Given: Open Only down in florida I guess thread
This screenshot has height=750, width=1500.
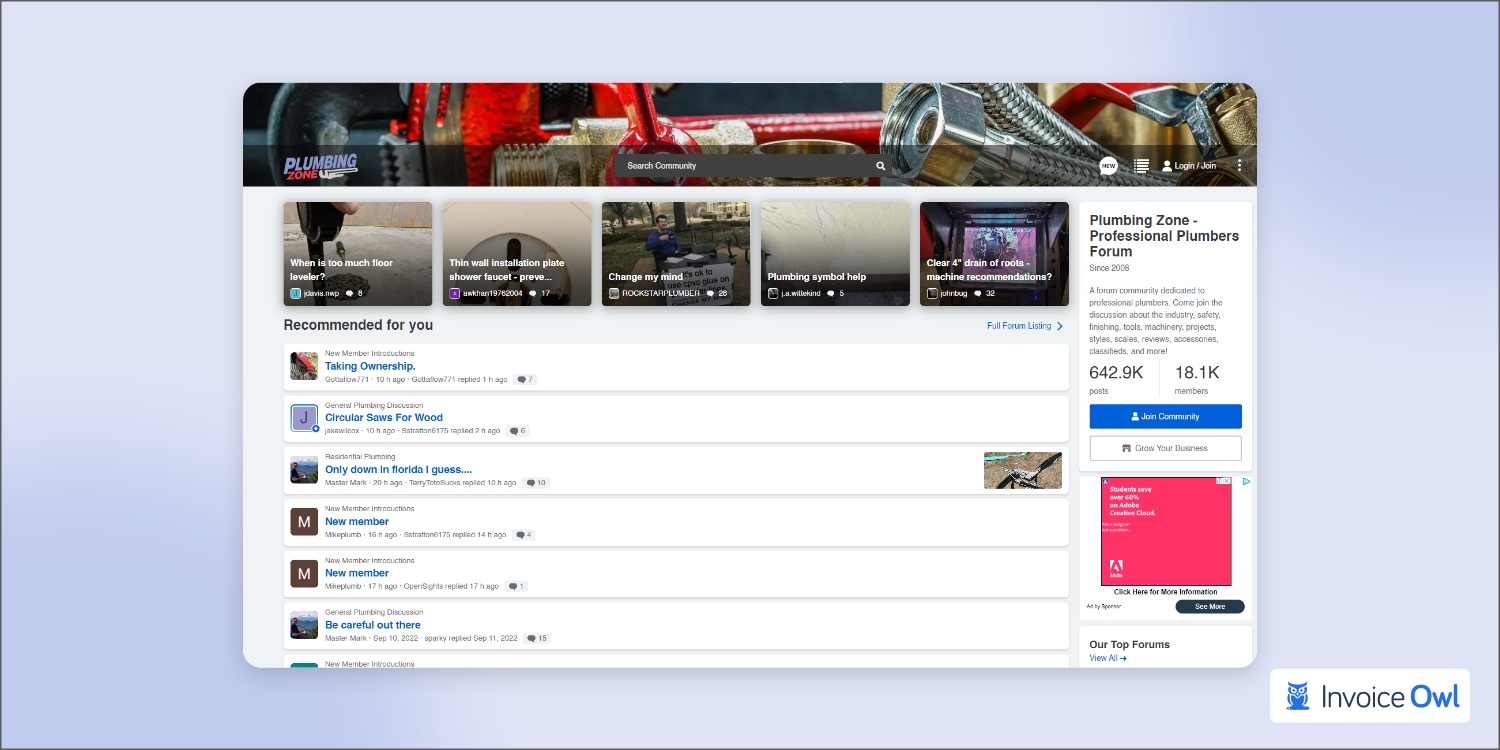Looking at the screenshot, I should click(x=398, y=470).
